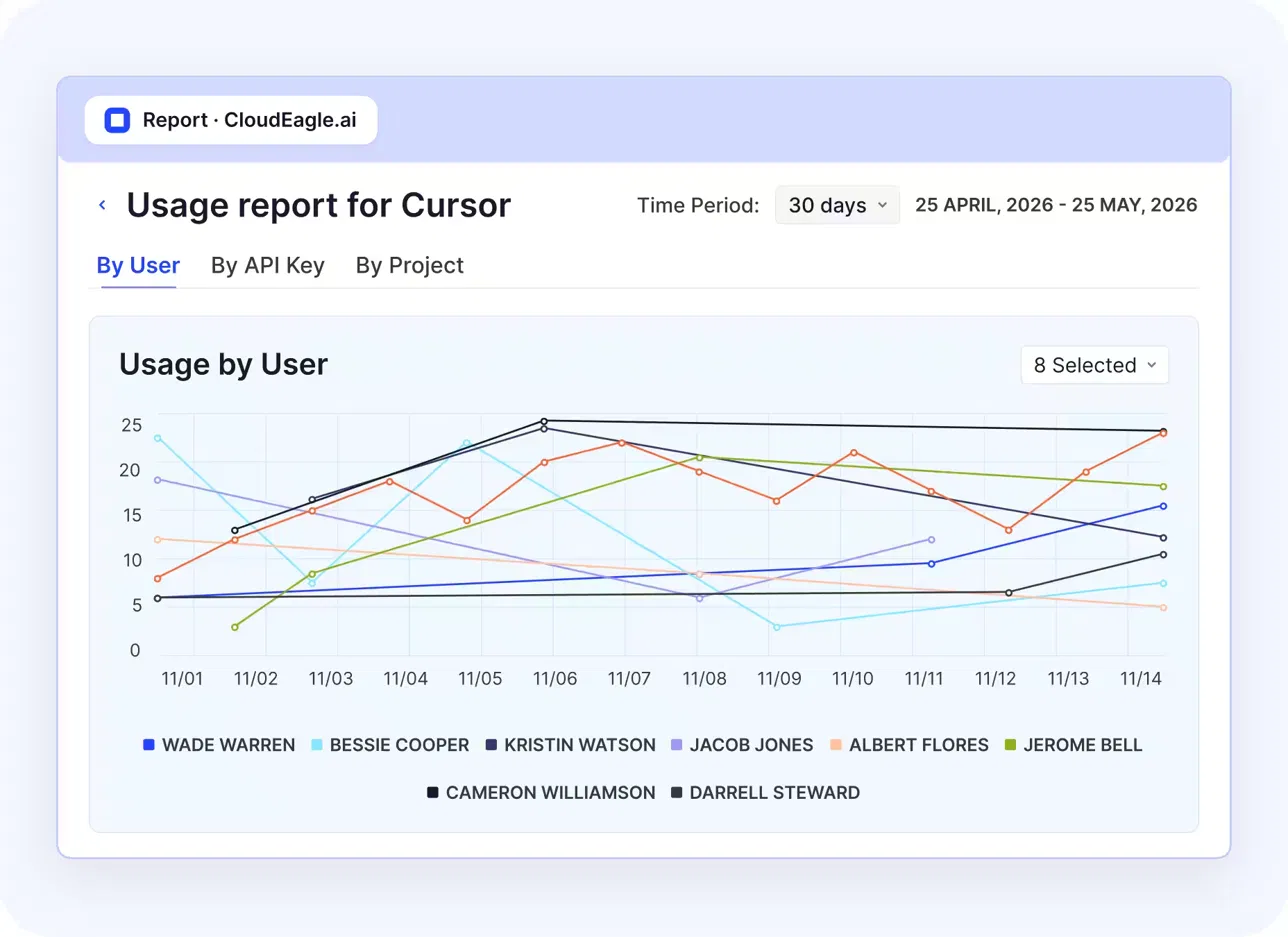Select the Cameron Williamson black legend swatch

[433, 793]
